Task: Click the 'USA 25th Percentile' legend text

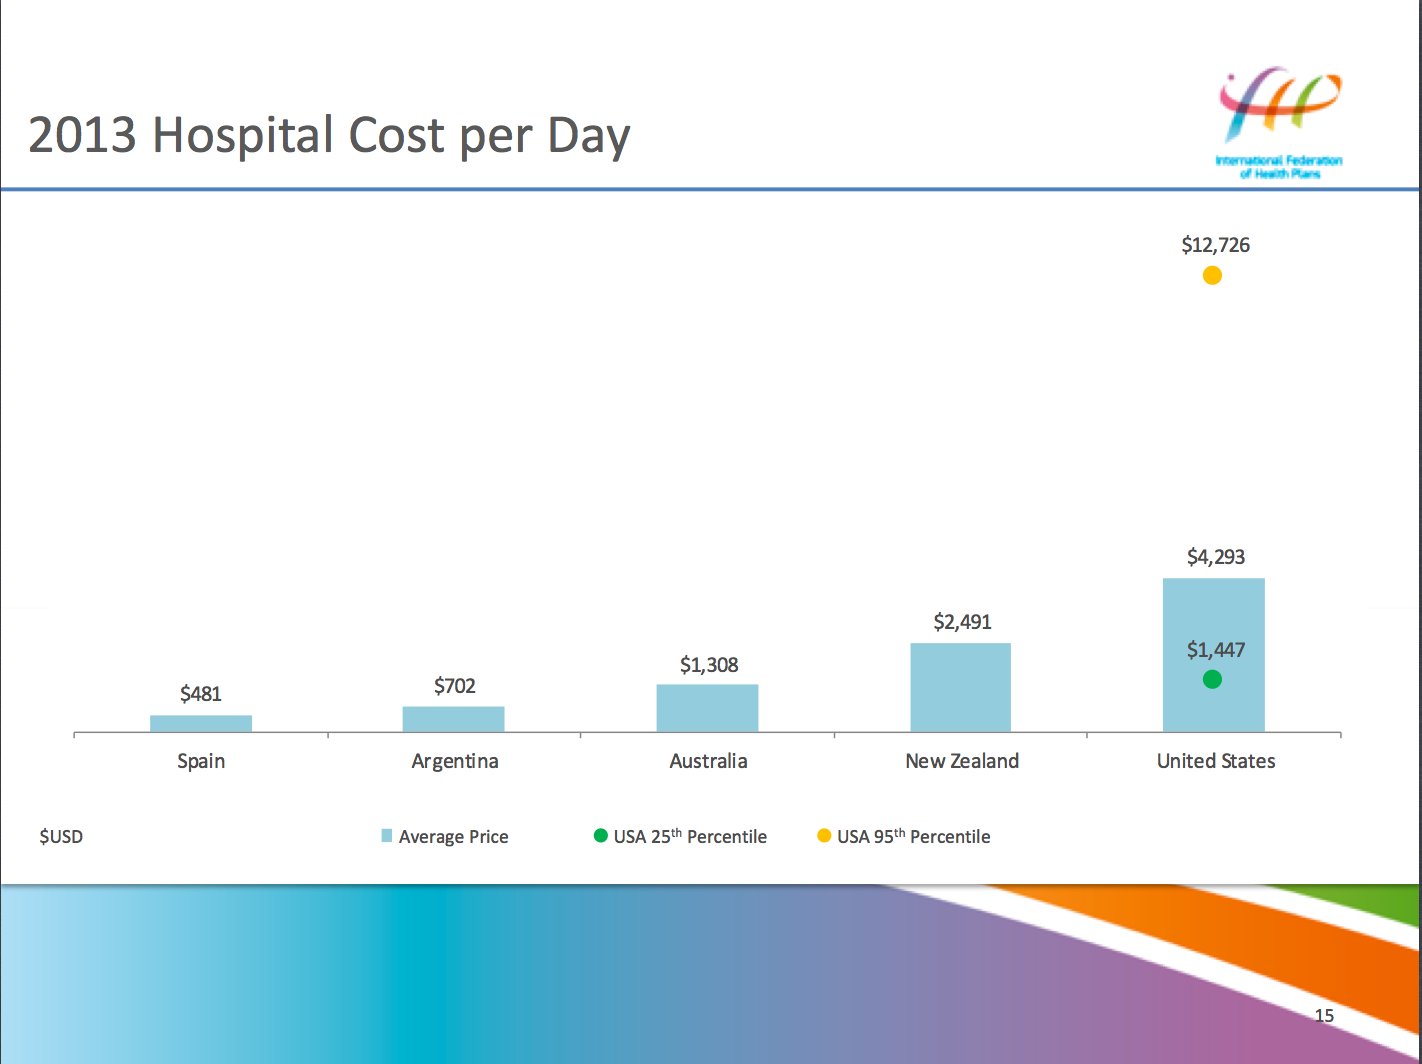Action: click(690, 836)
